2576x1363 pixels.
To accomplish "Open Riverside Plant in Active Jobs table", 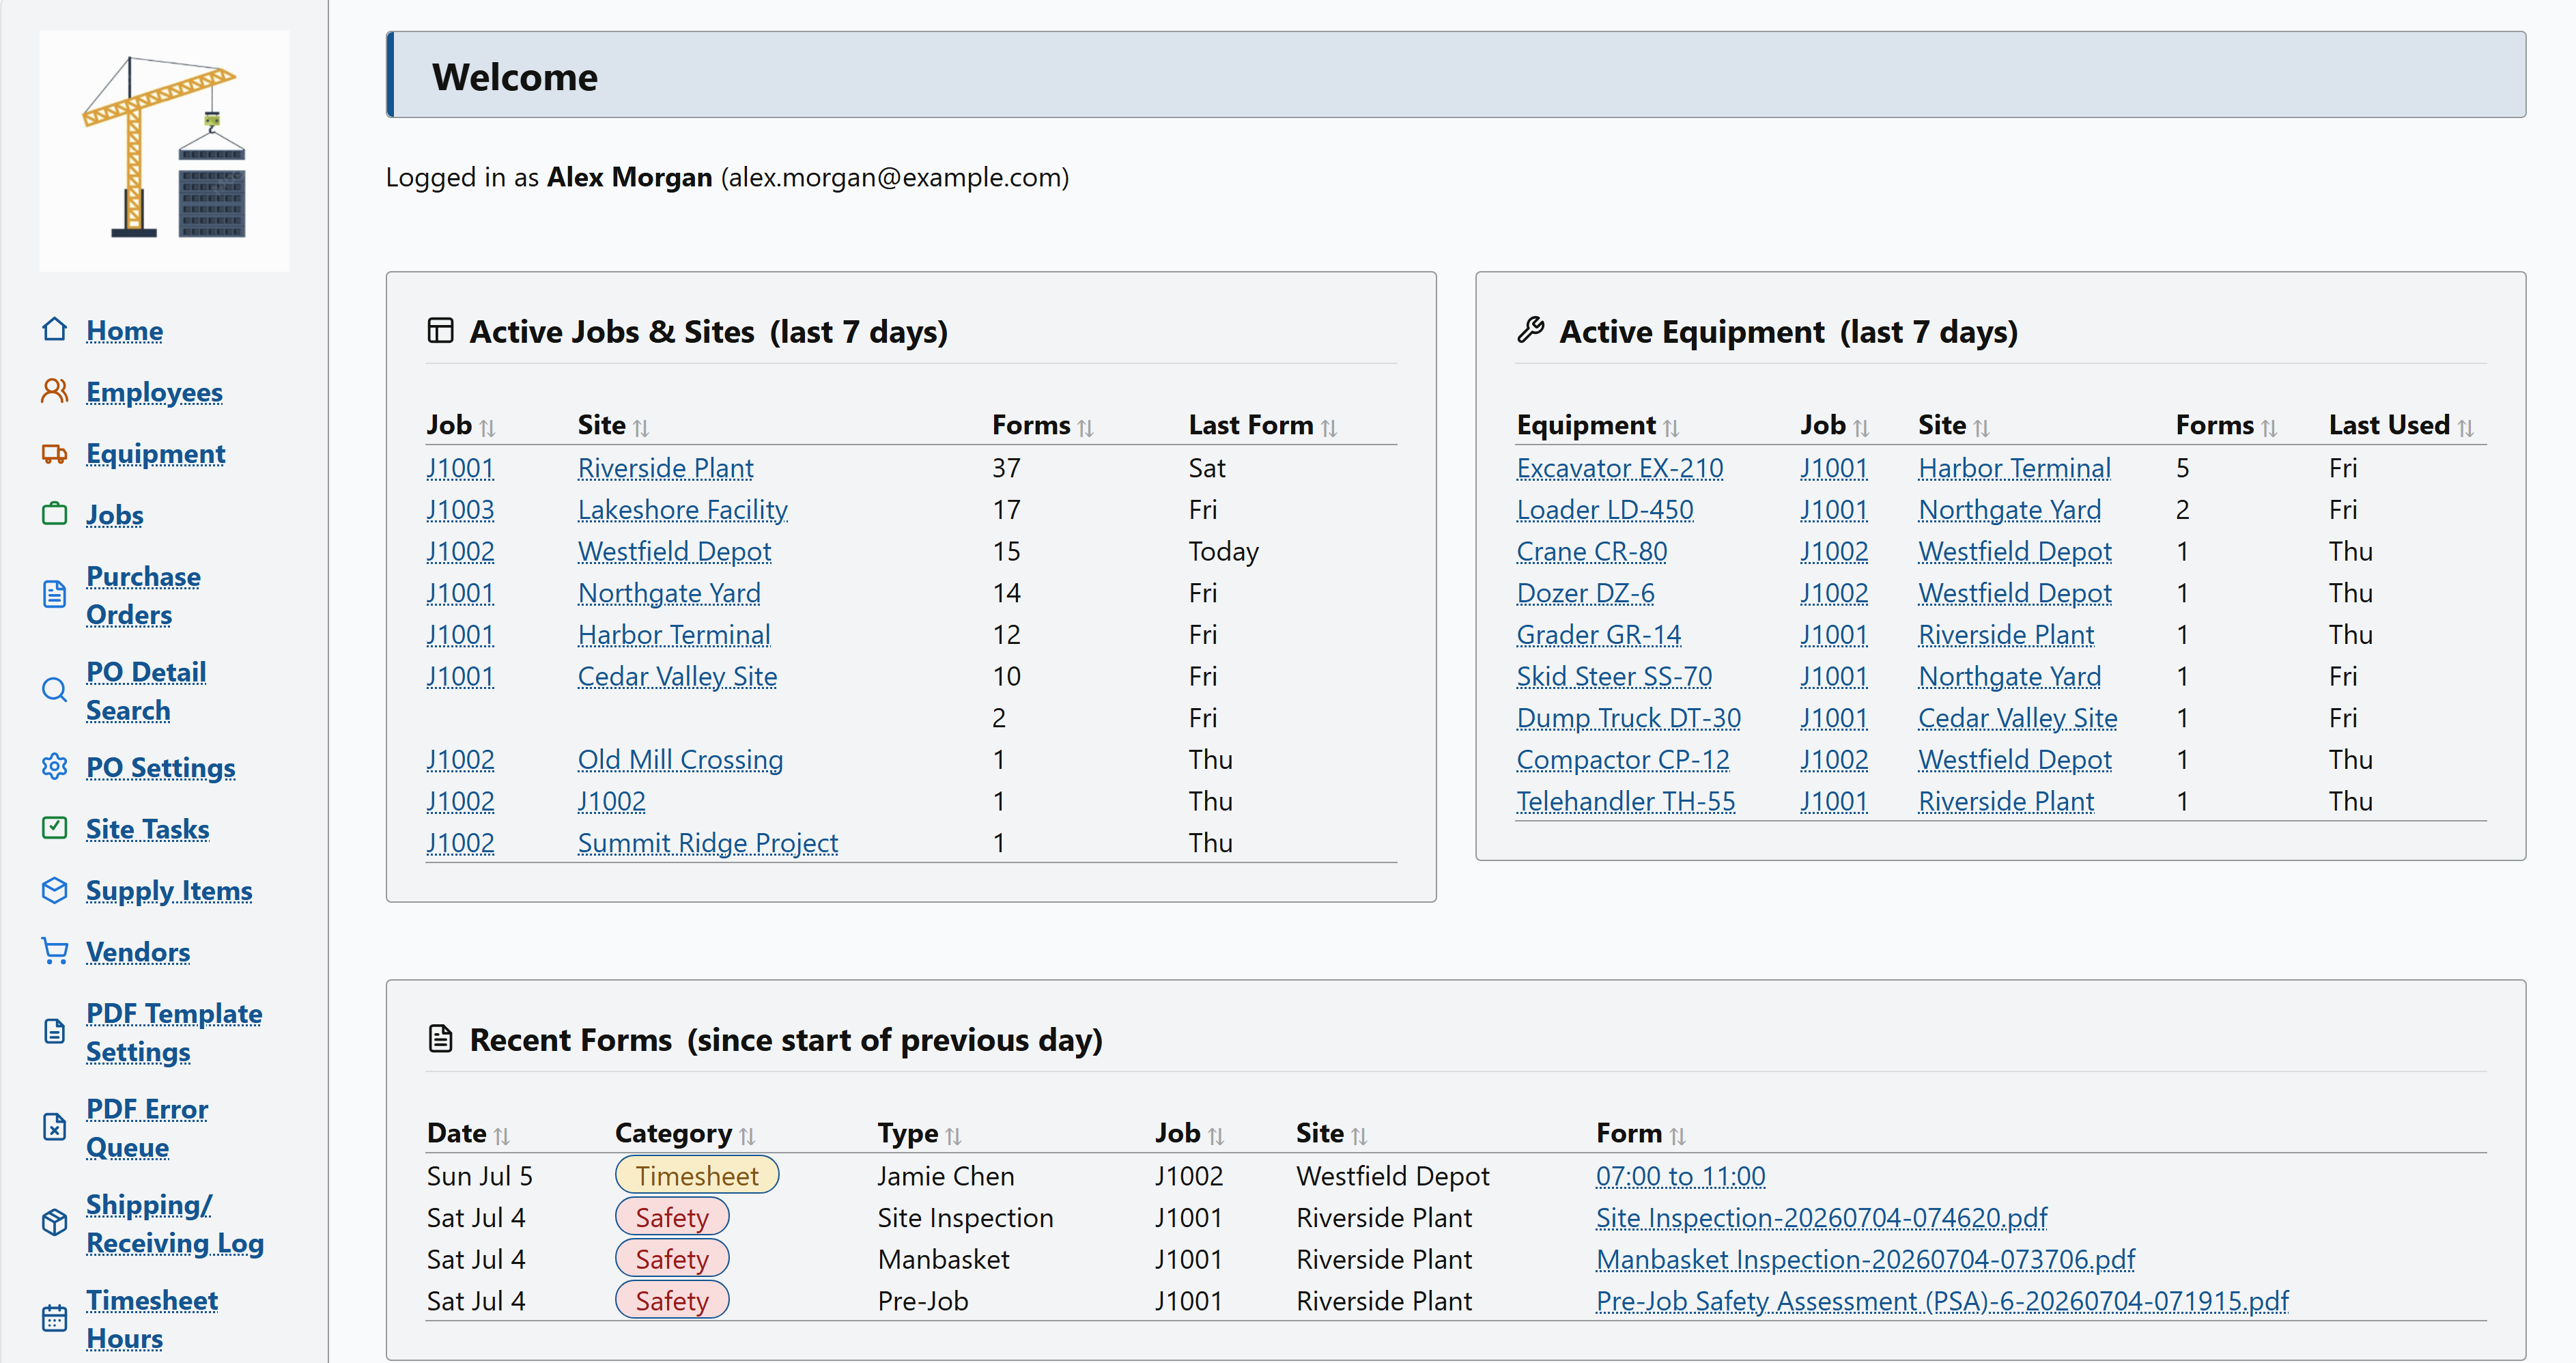I will [x=666, y=468].
